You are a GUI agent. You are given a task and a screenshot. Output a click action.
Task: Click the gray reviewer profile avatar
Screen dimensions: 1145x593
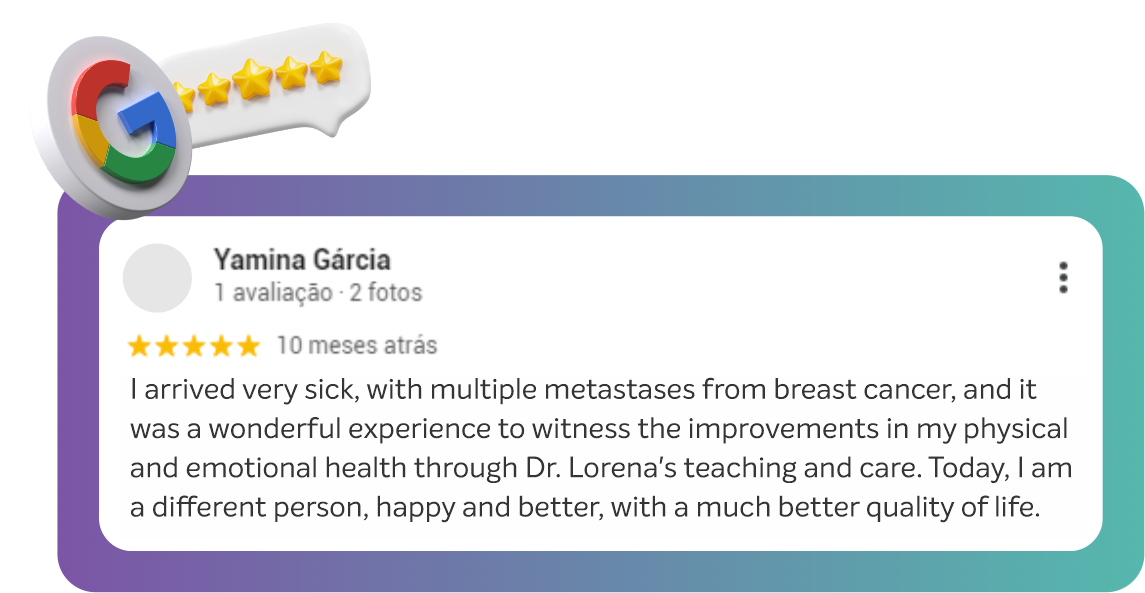click(x=157, y=278)
